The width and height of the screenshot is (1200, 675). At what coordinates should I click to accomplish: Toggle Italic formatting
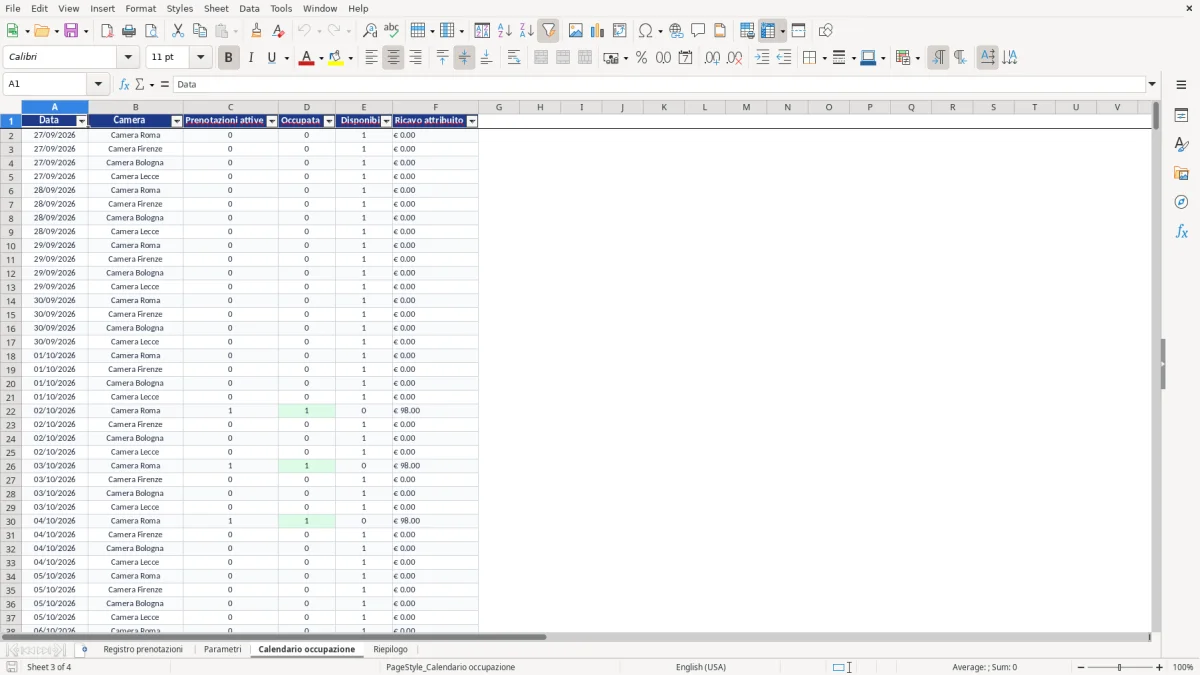pyautogui.click(x=251, y=58)
